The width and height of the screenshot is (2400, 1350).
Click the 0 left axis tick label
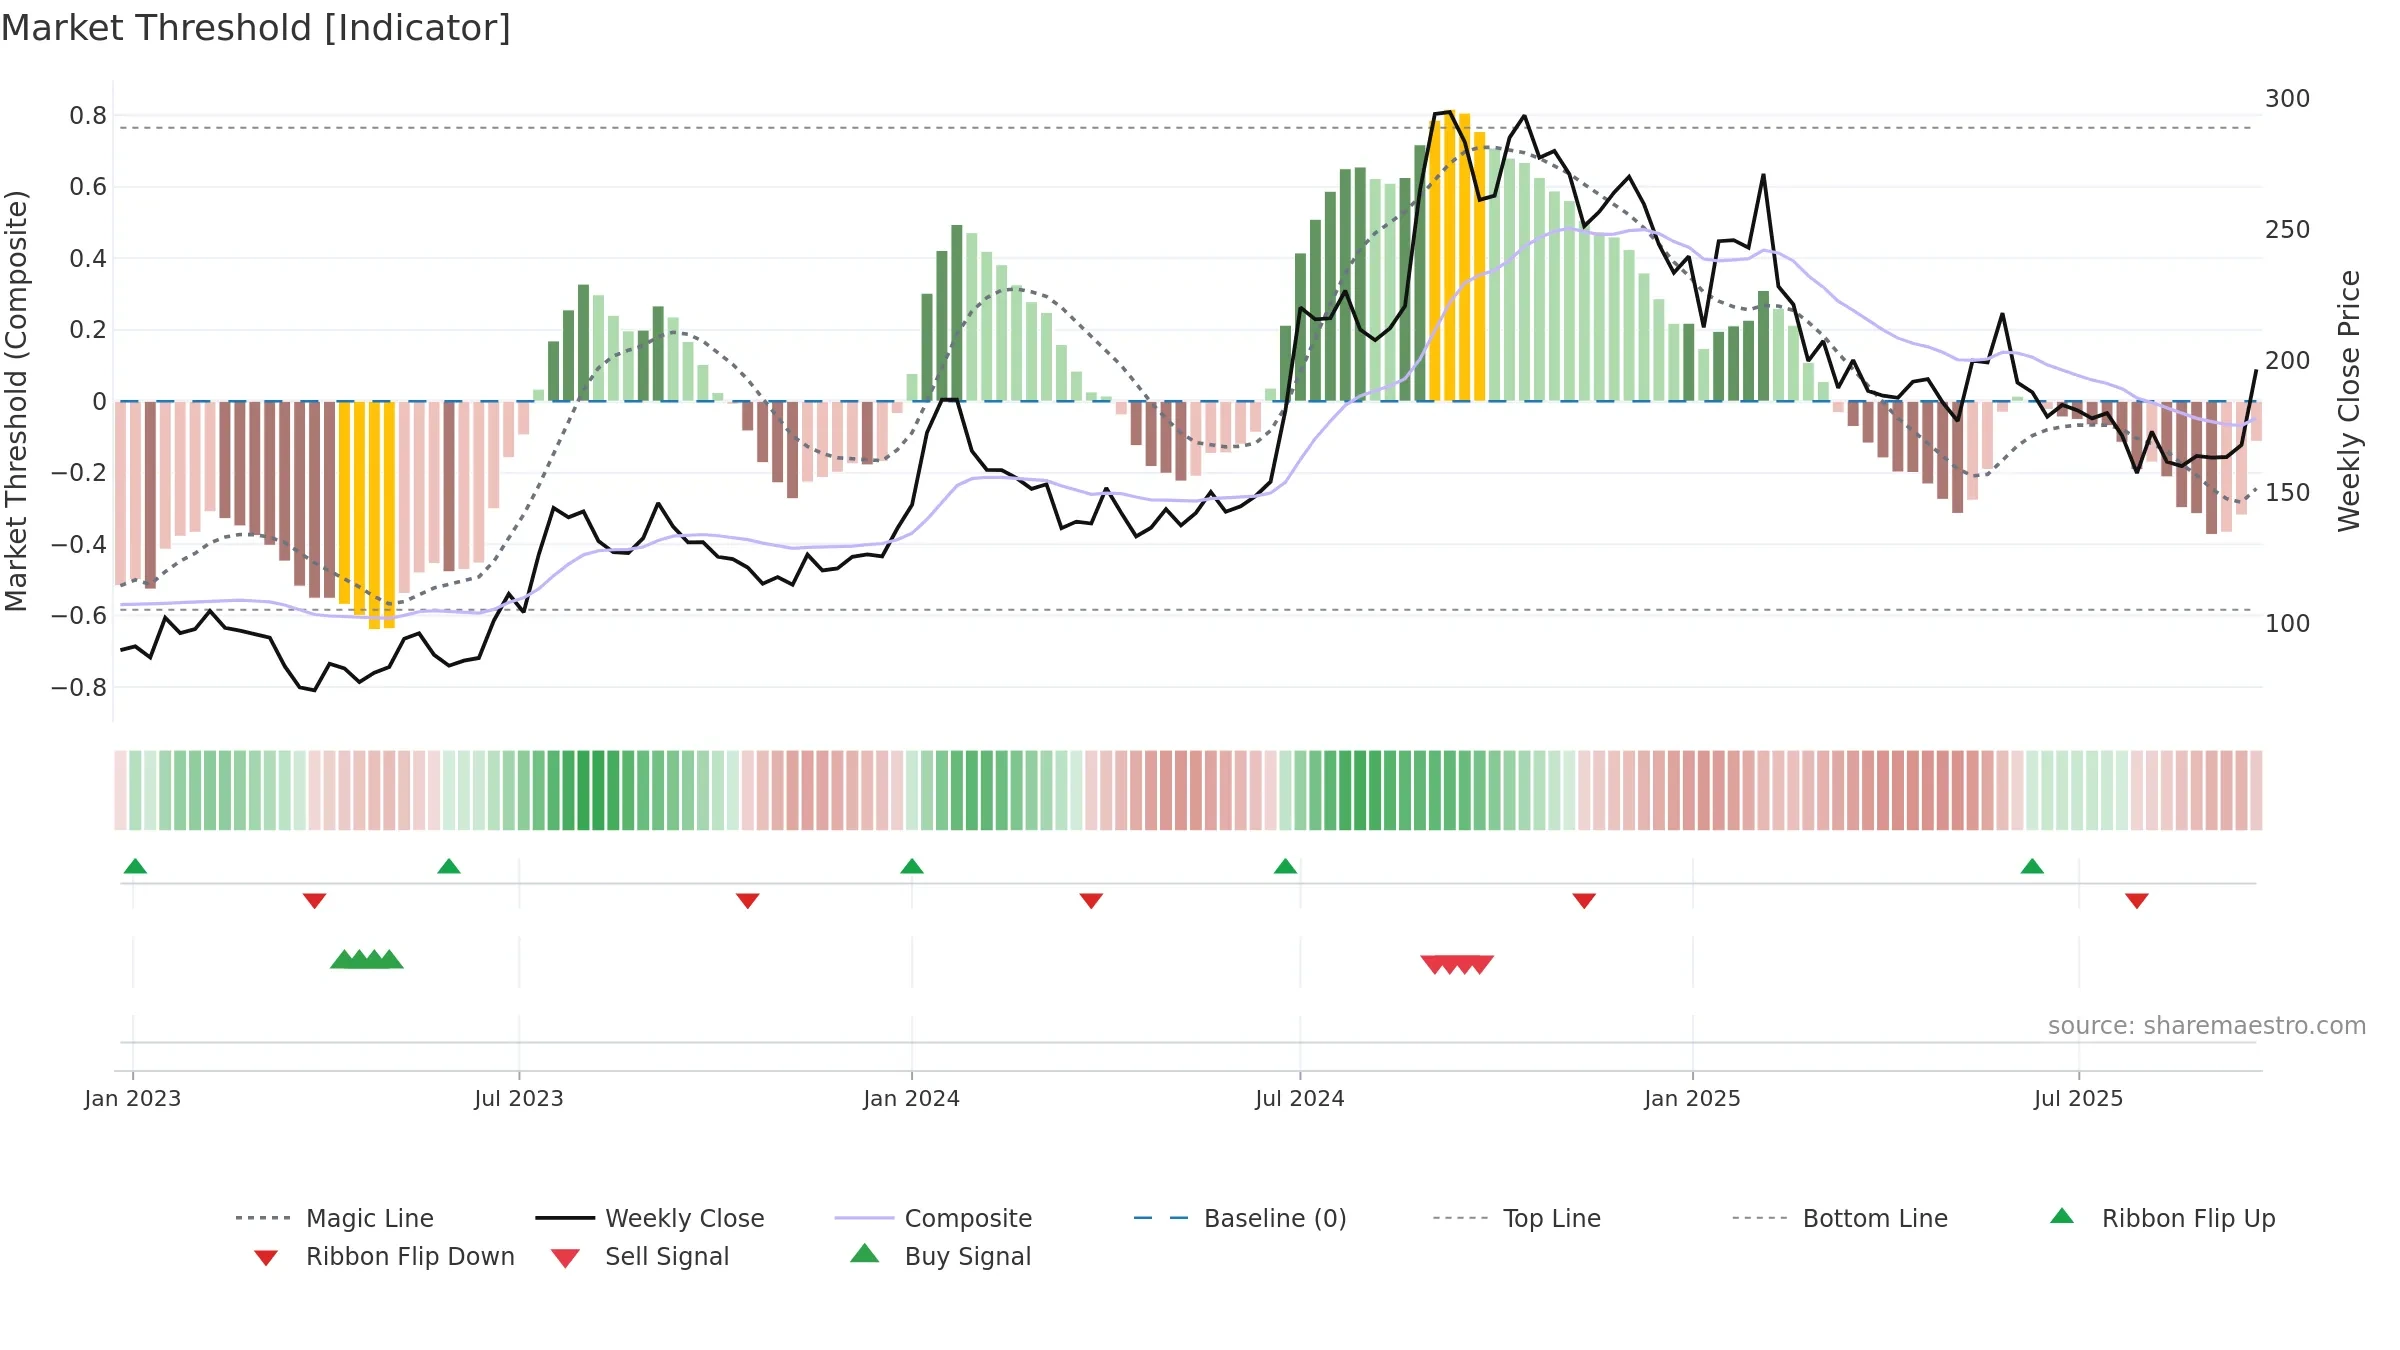tap(99, 402)
